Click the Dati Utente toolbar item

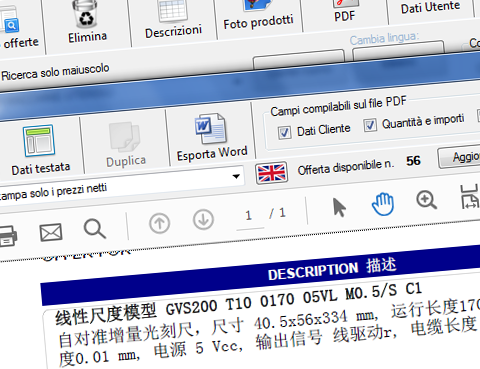tap(430, 7)
